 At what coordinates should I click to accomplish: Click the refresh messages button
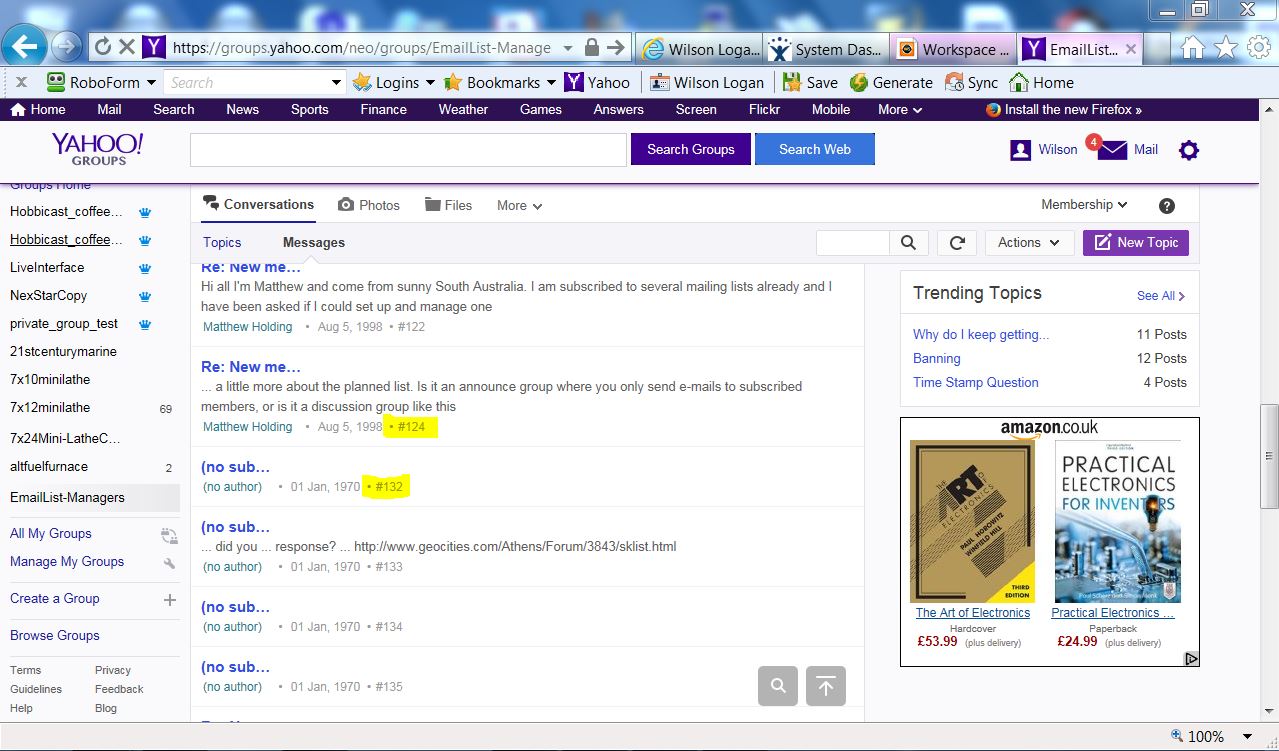[957, 243]
